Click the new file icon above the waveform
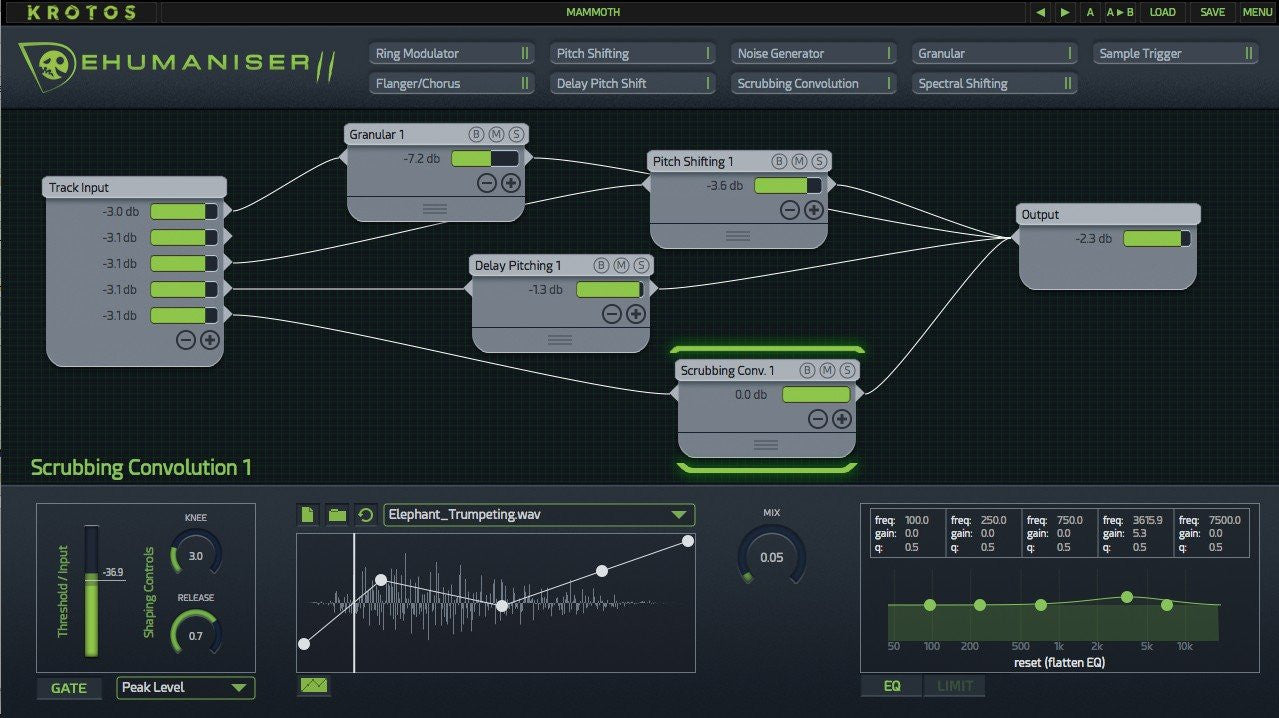1279x718 pixels. 308,515
